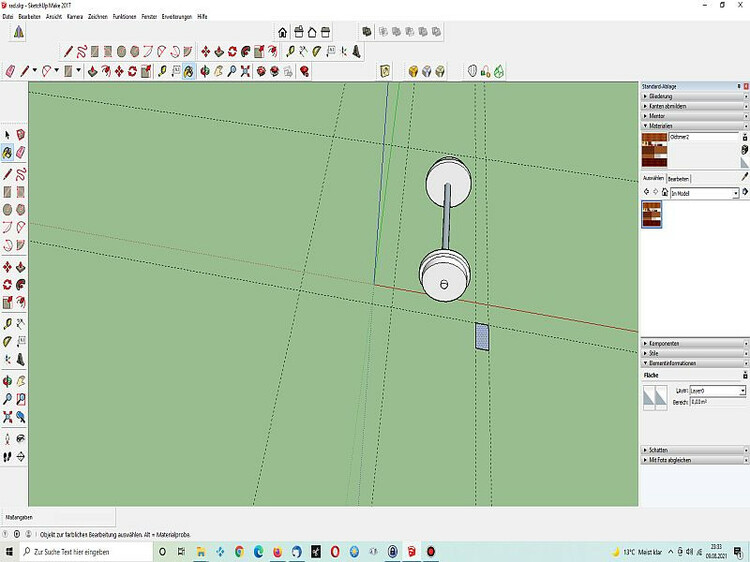
Task: Click the Home view icon in top toolbar
Action: 283,32
